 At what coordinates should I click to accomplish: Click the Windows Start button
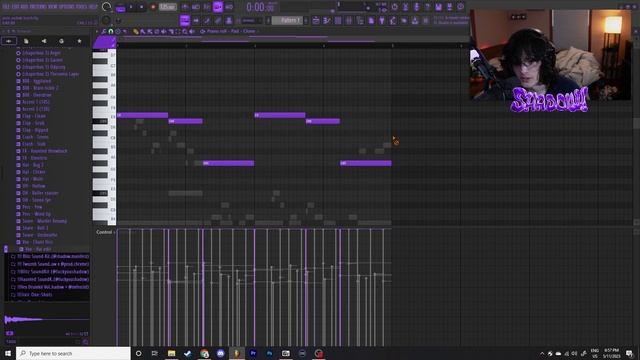tap(8, 353)
